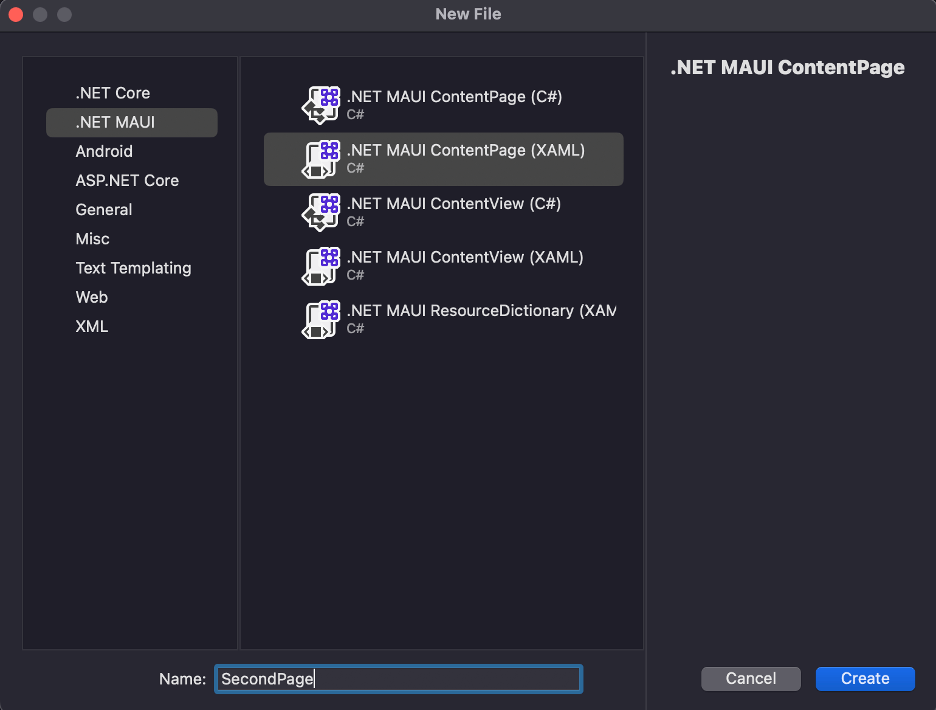Click the ContentPage (XAML) template icon
Screen dimensions: 936x710
(321, 159)
